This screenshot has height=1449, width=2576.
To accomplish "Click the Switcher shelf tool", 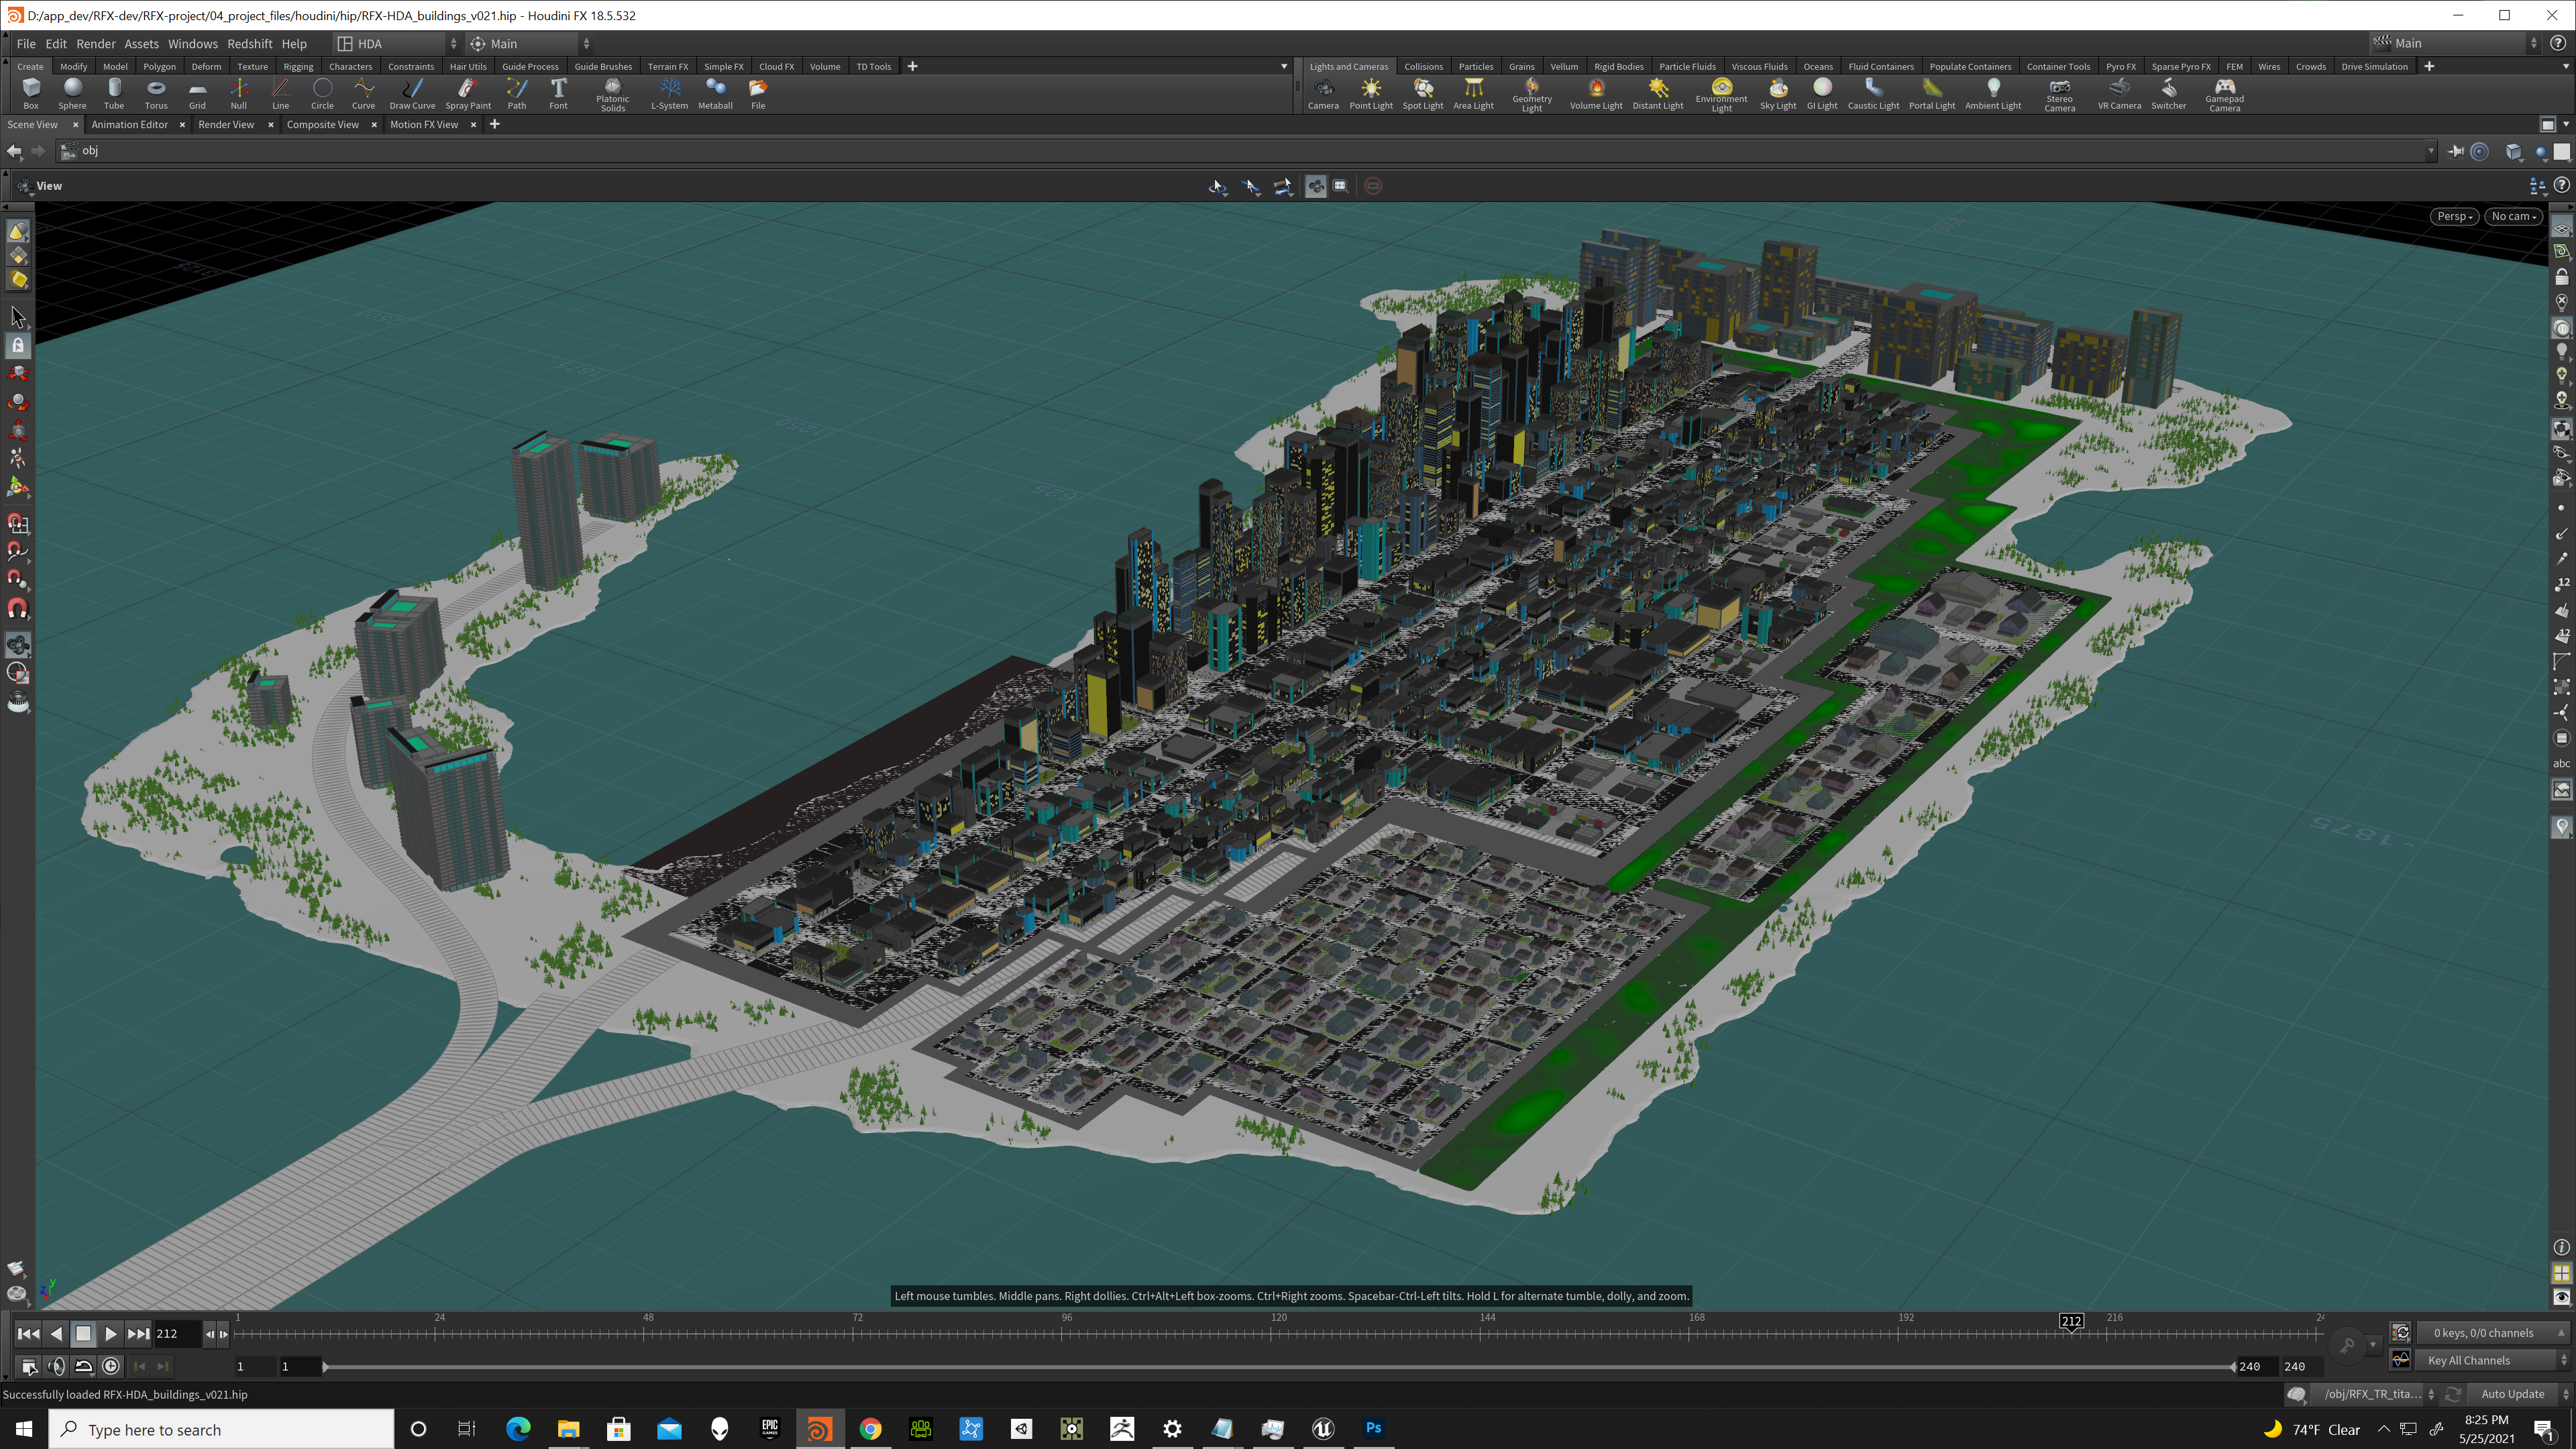I will click(2168, 93).
